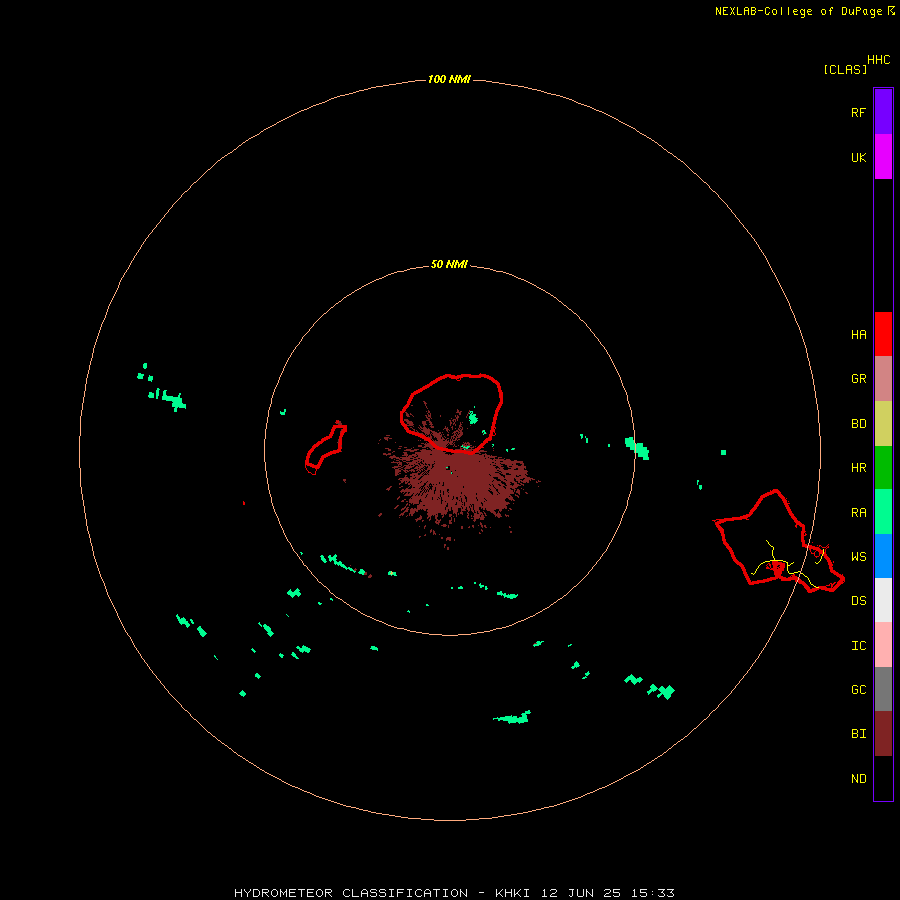Click the ND legend label
900x900 pixels.
(x=858, y=779)
